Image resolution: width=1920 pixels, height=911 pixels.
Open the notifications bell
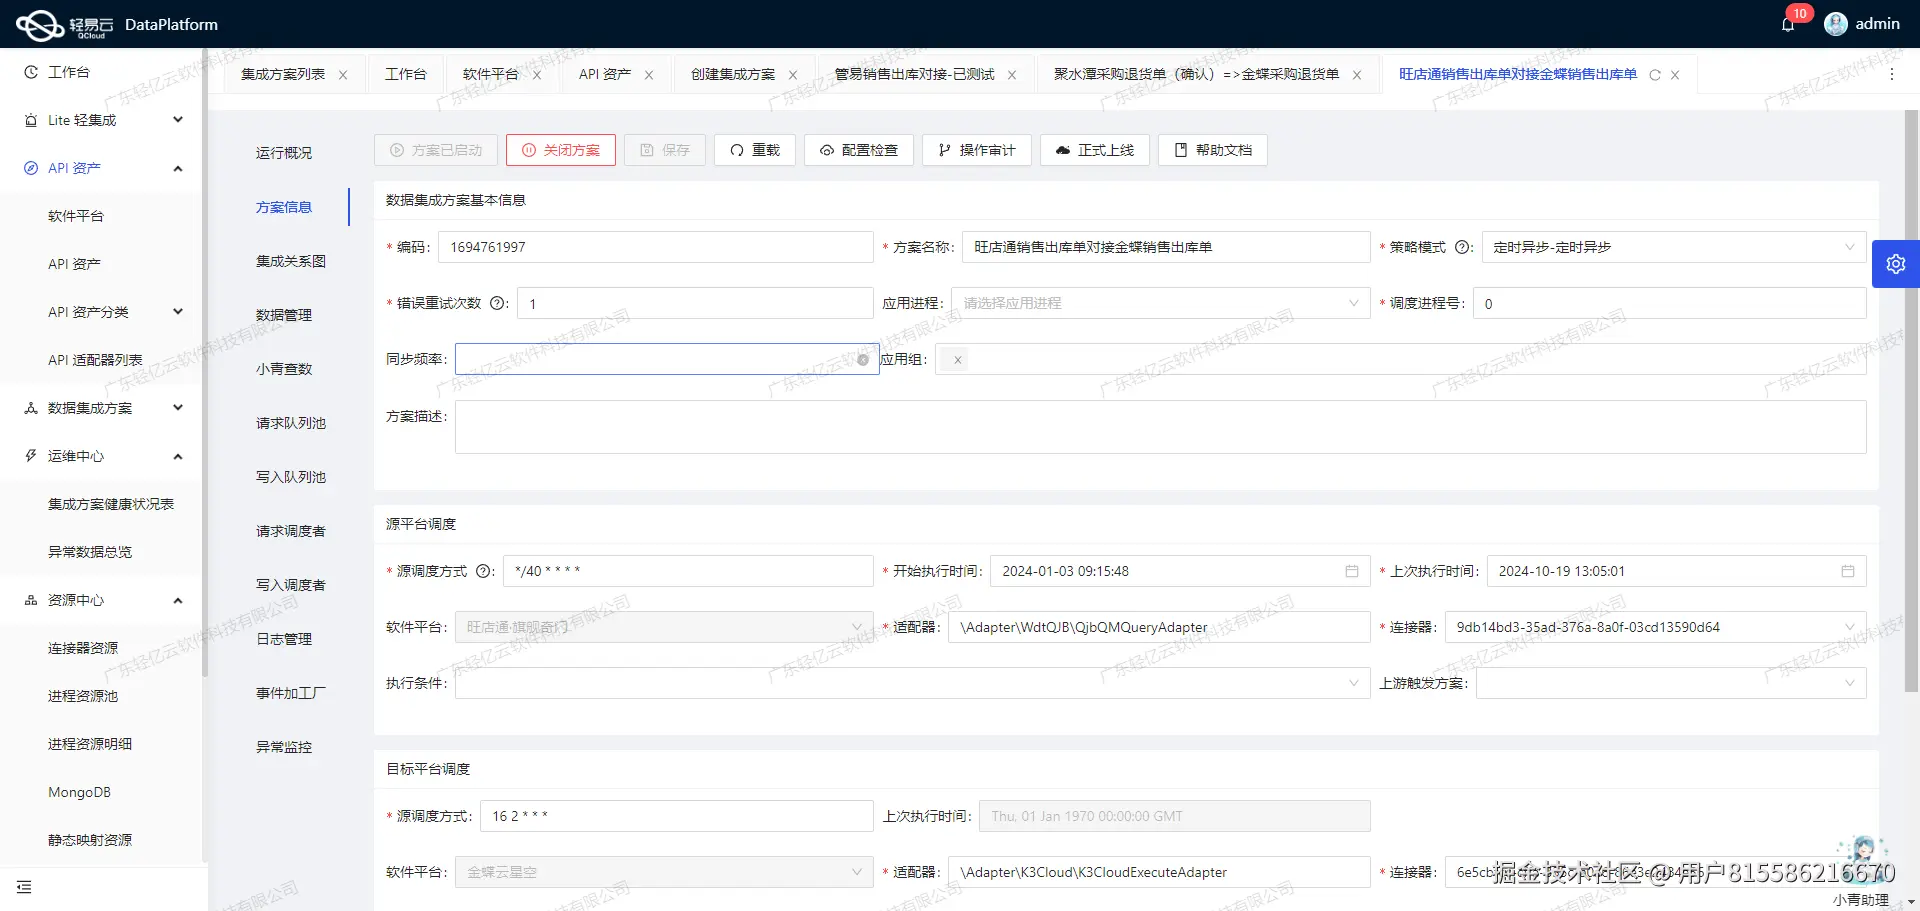[x=1788, y=24]
